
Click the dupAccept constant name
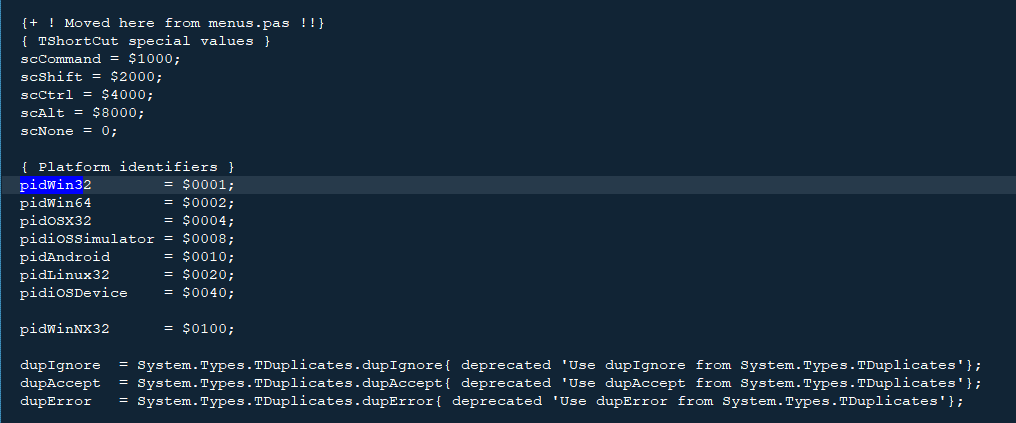point(60,383)
